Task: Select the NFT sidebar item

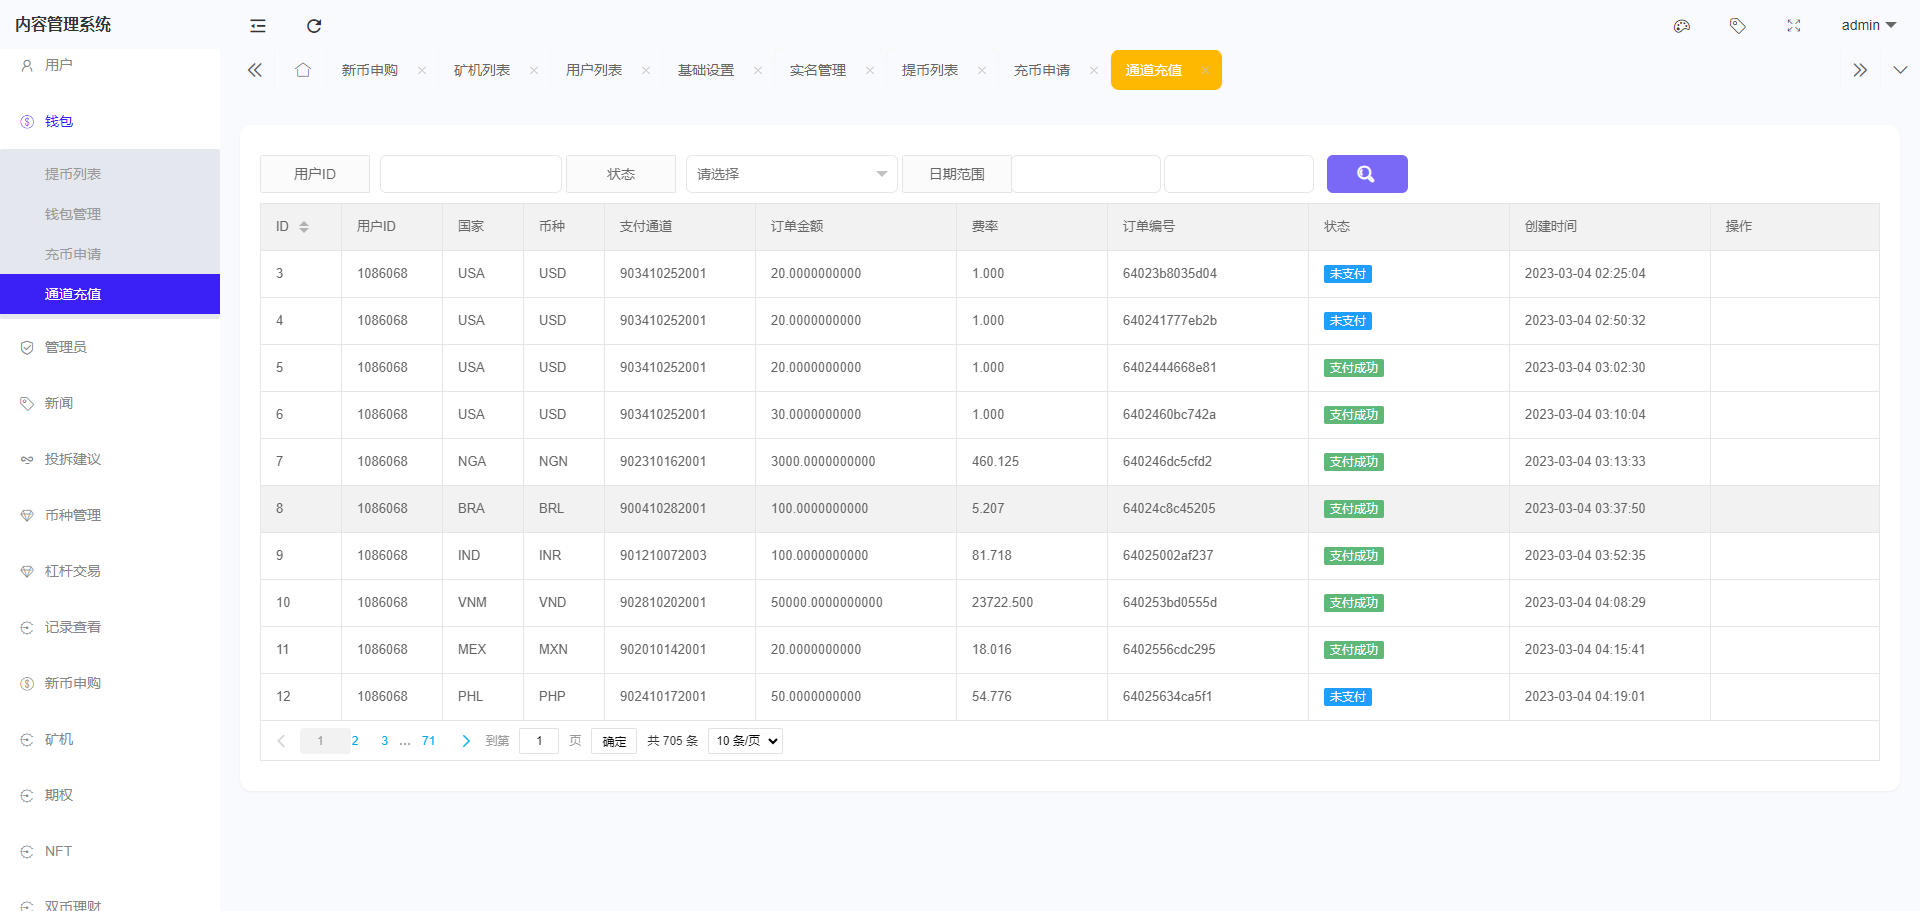Action: tap(57, 851)
